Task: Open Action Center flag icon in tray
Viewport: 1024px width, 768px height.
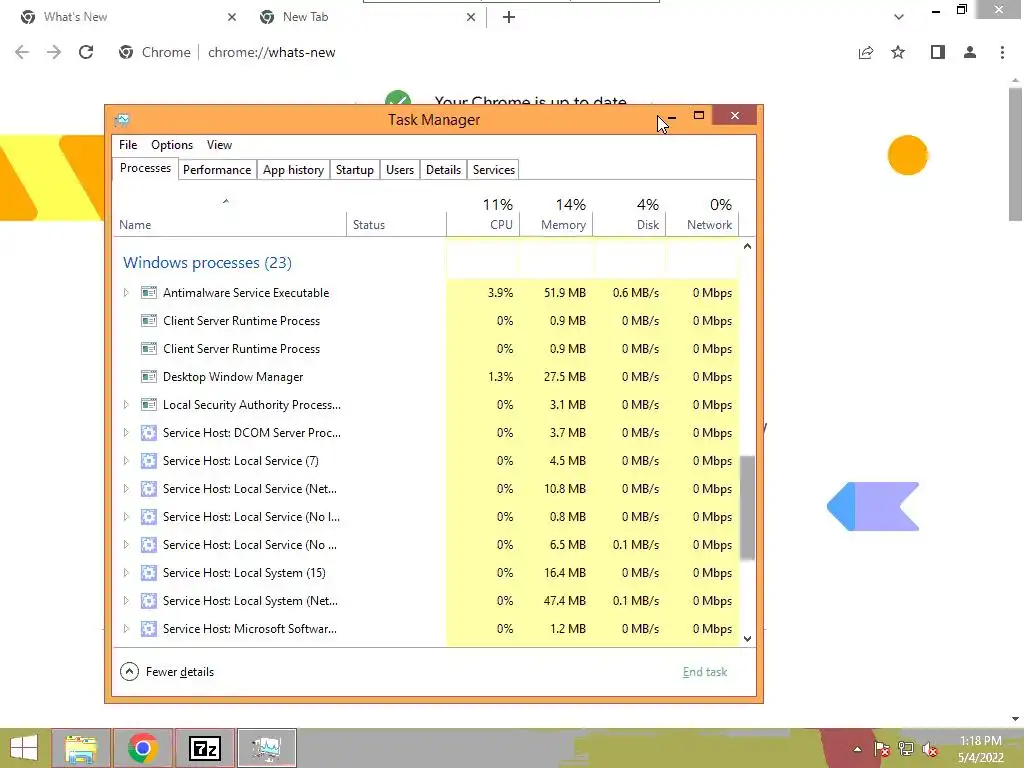Action: [882, 749]
